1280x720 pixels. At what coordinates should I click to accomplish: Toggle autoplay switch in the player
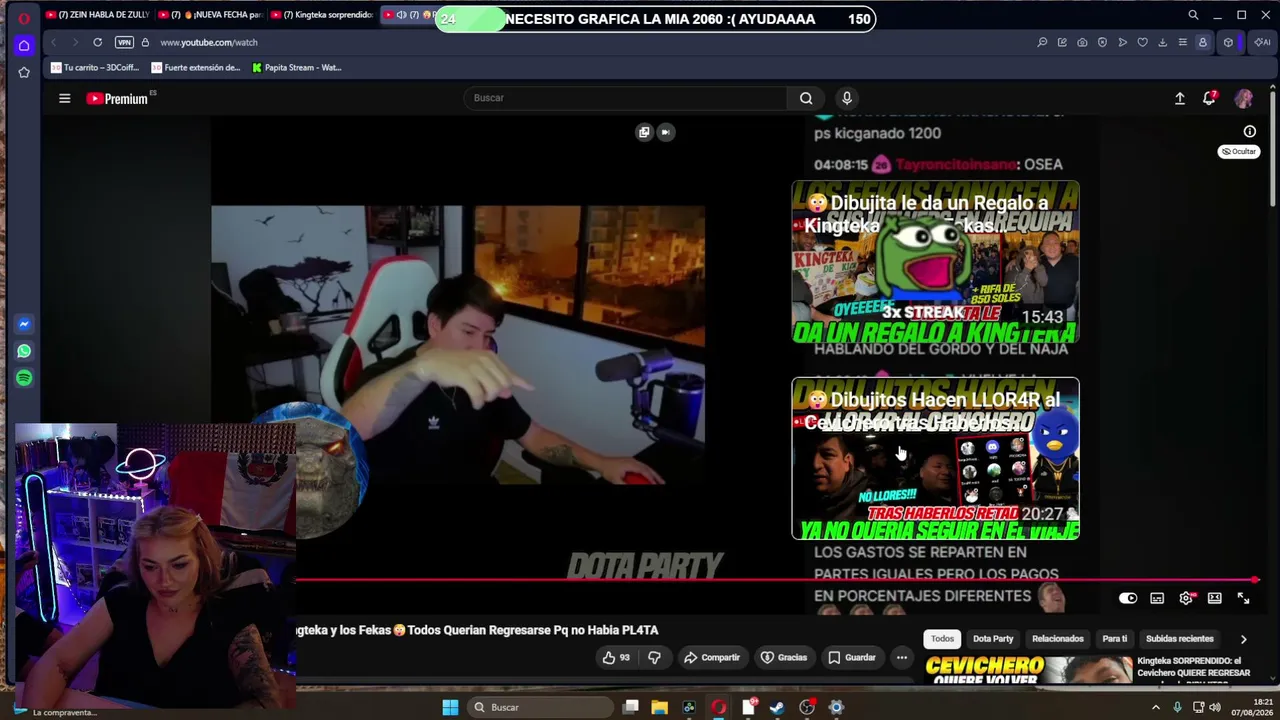click(1128, 598)
